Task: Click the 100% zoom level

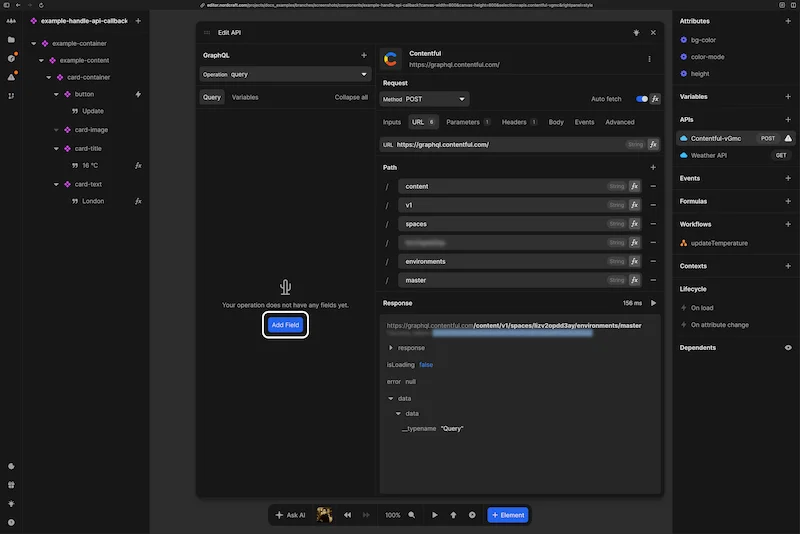Action: pos(392,515)
